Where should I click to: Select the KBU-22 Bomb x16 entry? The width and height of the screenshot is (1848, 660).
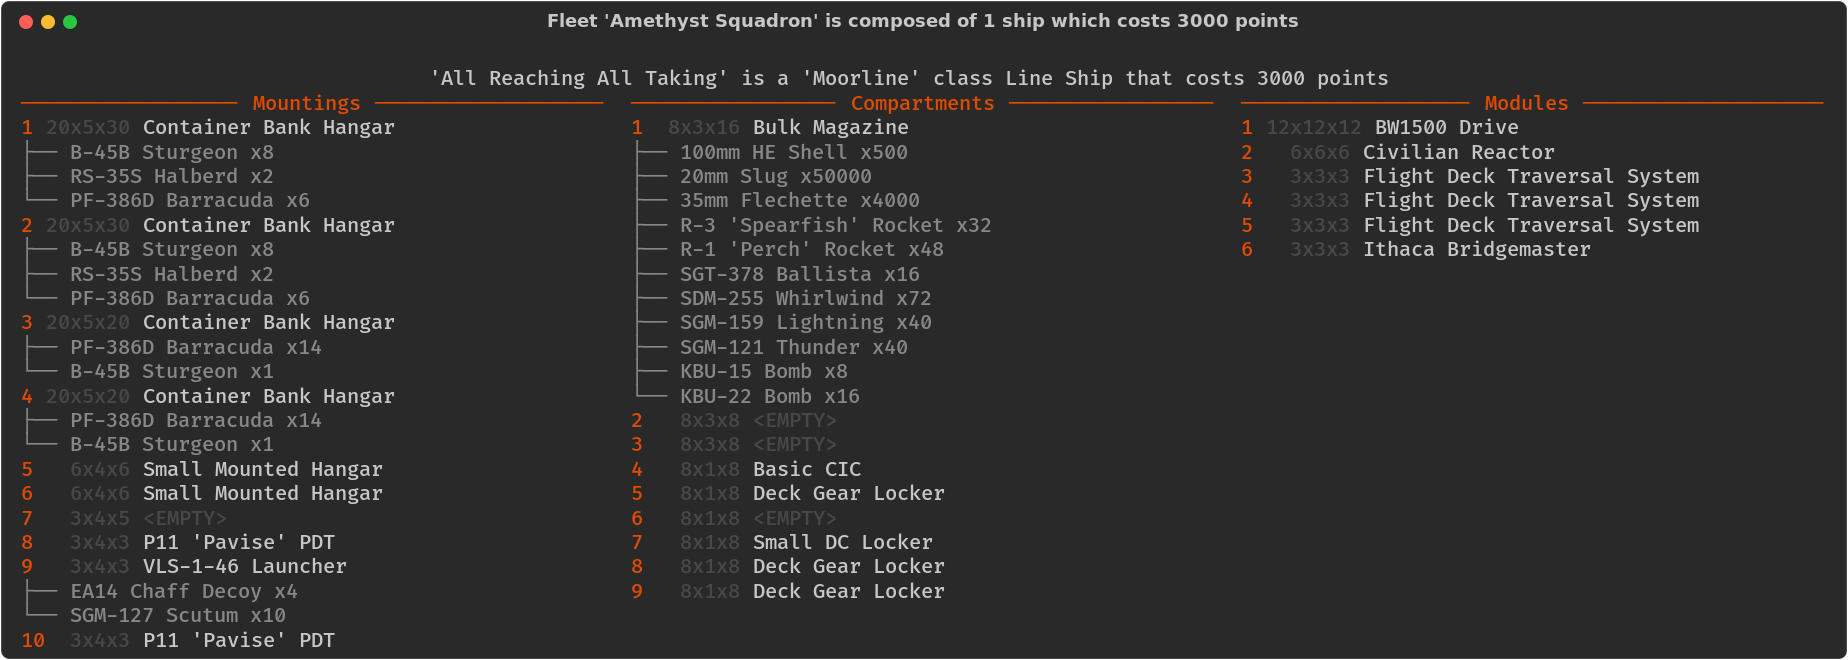(x=770, y=396)
